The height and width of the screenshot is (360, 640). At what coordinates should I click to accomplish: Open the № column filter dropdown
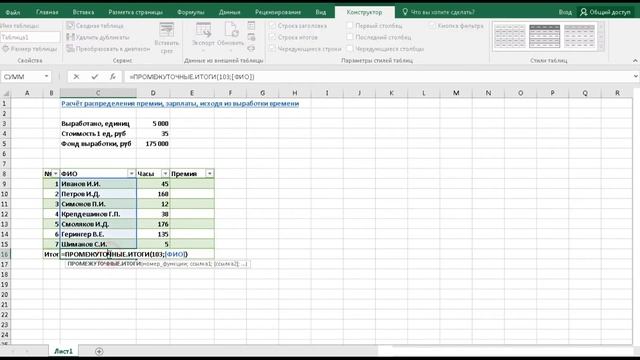(x=56, y=173)
